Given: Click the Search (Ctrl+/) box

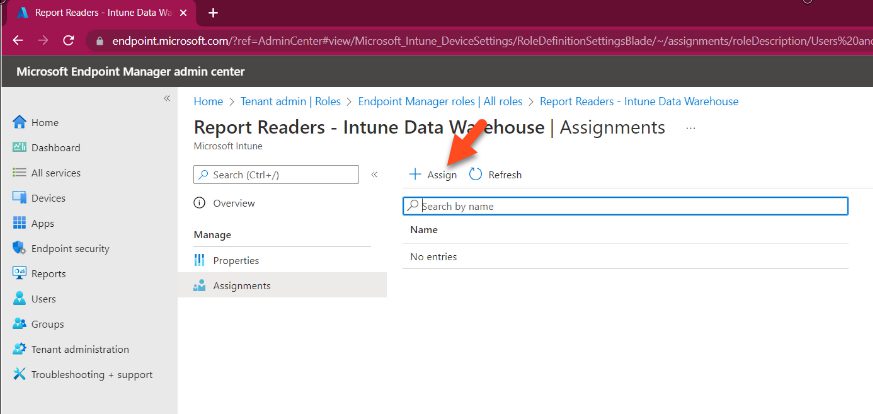Looking at the screenshot, I should pos(276,174).
